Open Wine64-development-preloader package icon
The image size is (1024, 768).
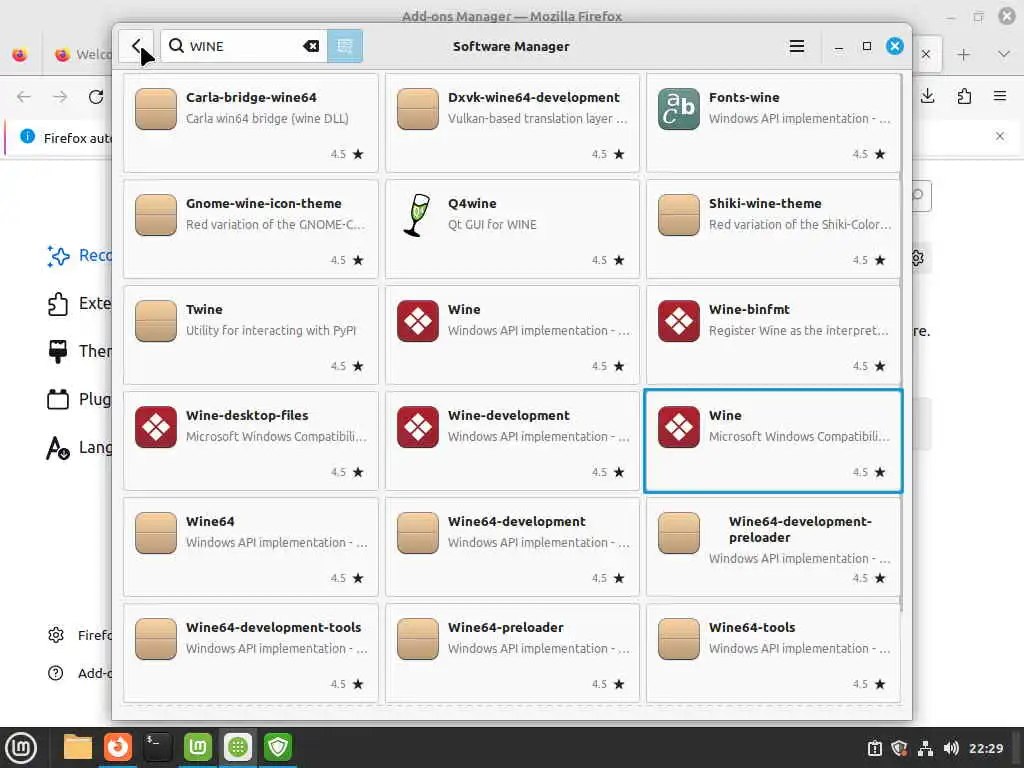pyautogui.click(x=679, y=533)
